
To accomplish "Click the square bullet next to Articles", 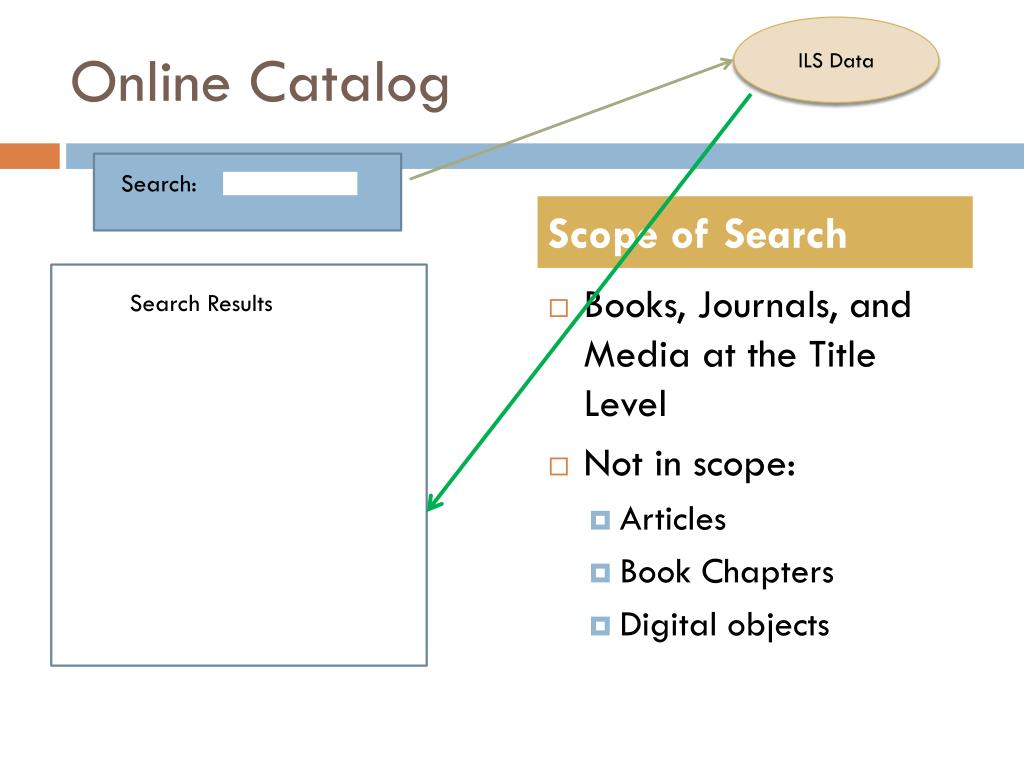I will tap(600, 520).
